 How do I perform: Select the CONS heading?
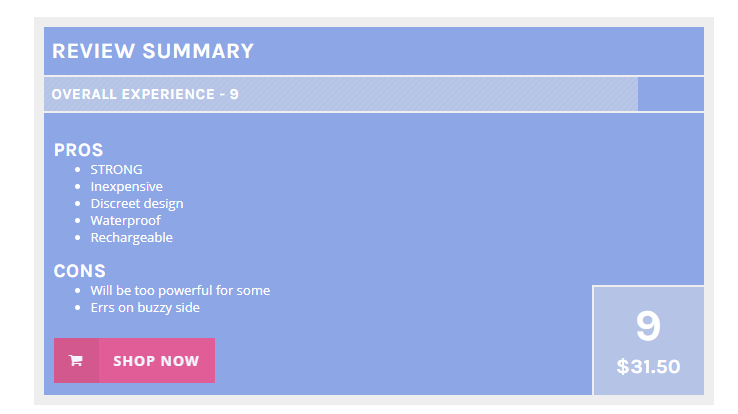pos(80,271)
